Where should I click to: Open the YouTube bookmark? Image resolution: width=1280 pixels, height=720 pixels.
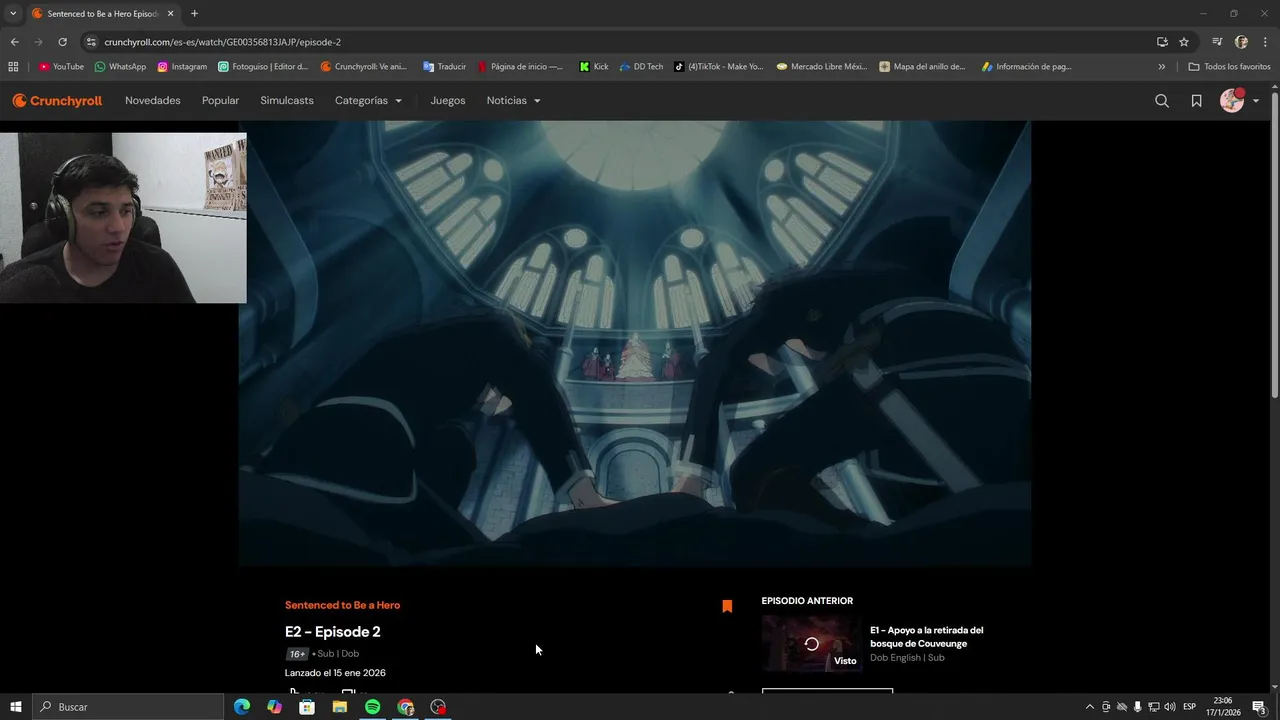[x=61, y=67]
